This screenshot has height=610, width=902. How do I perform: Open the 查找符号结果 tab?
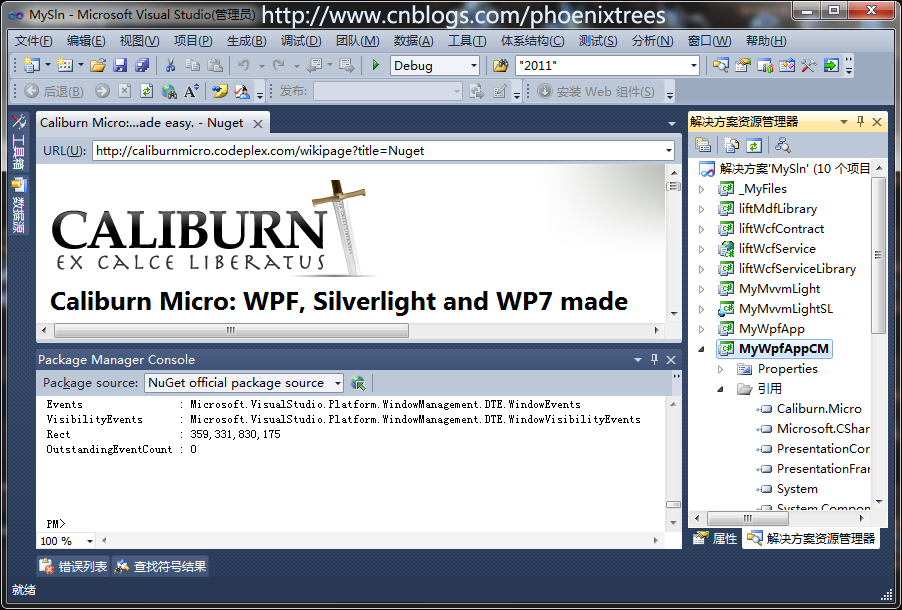(x=160, y=566)
